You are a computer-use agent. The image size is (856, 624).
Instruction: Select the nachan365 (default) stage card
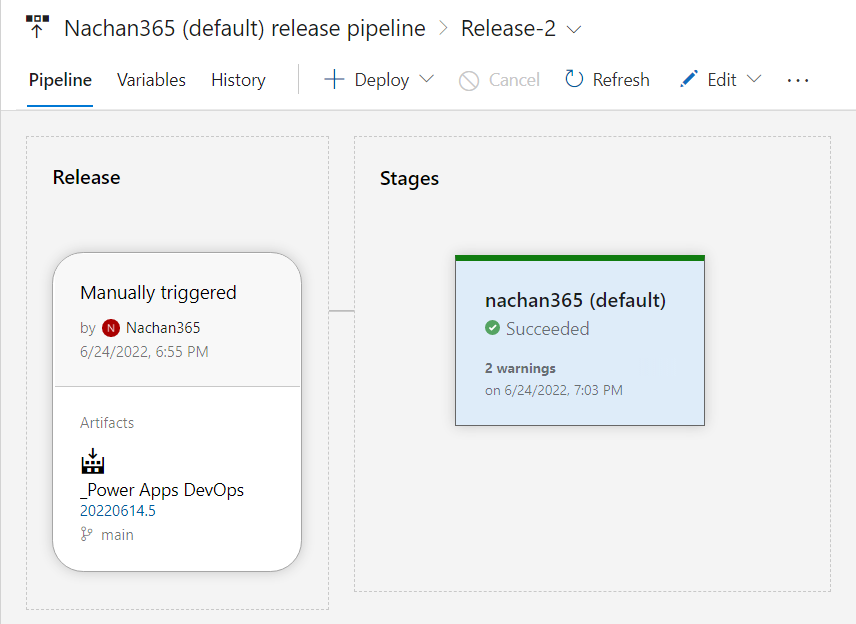[579, 342]
